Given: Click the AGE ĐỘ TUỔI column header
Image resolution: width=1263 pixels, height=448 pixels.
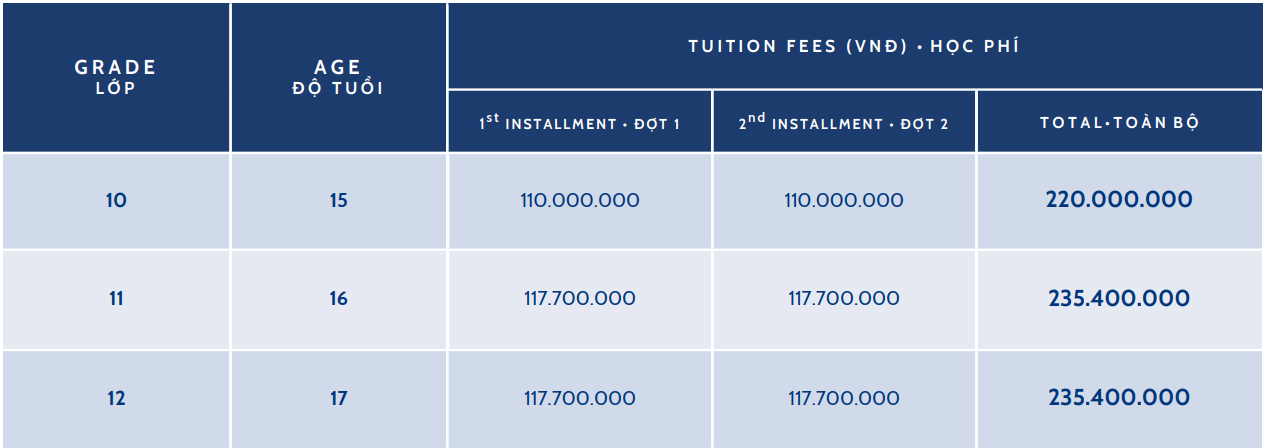Looking at the screenshot, I should point(338,77).
